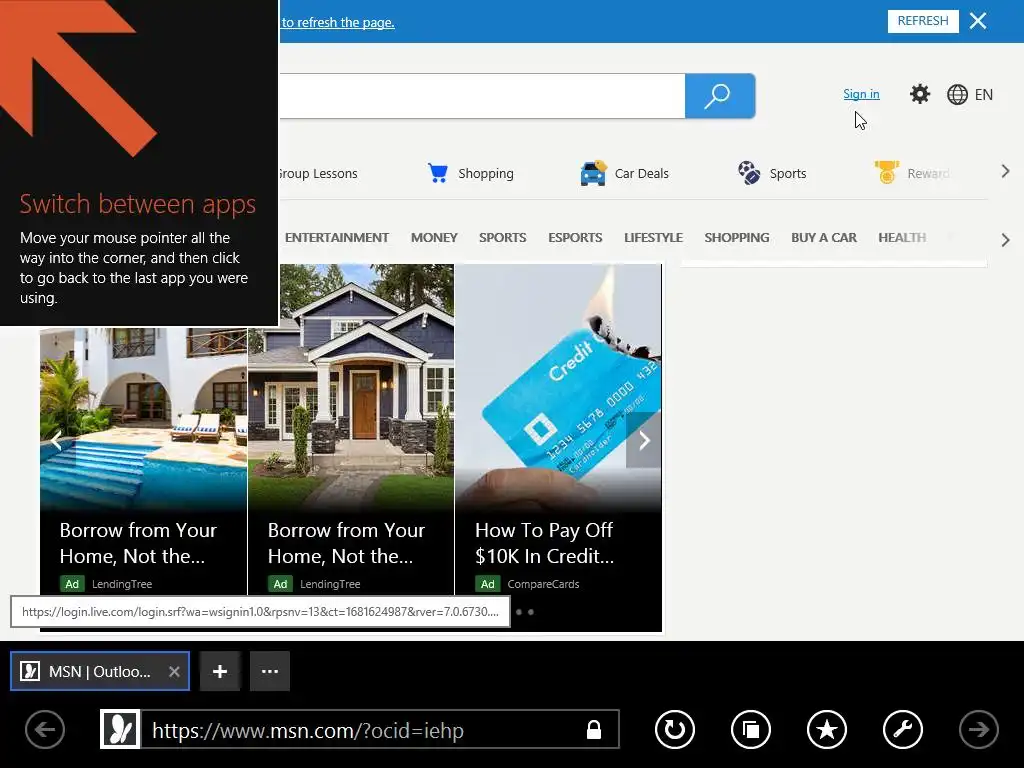Screen dimensions: 1024x768
Task: Click the MSN web search box
Action: tap(482, 96)
